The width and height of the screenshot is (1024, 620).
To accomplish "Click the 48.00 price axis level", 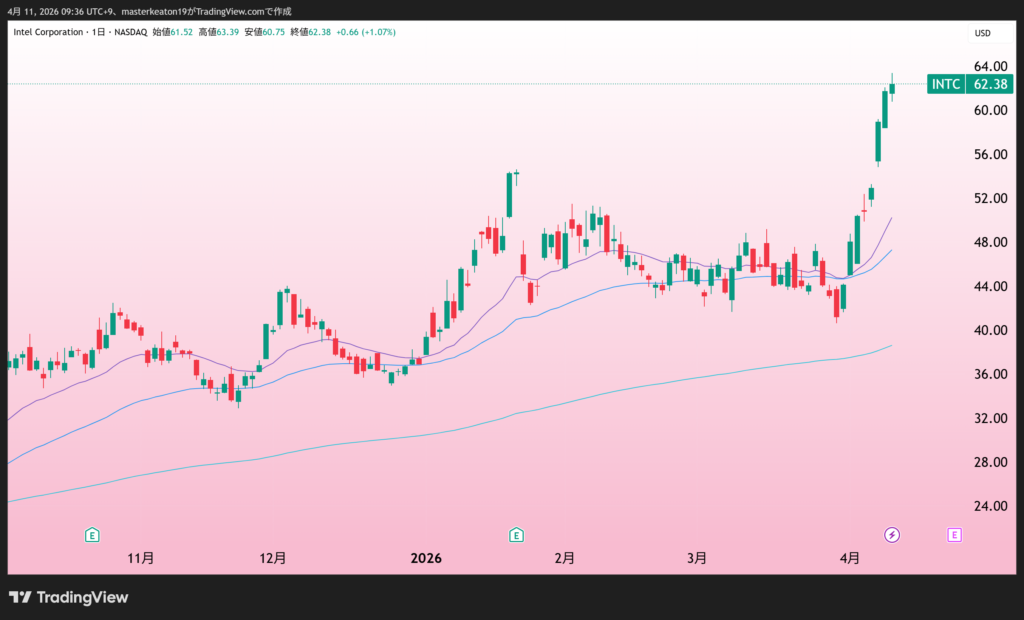I will (989, 242).
